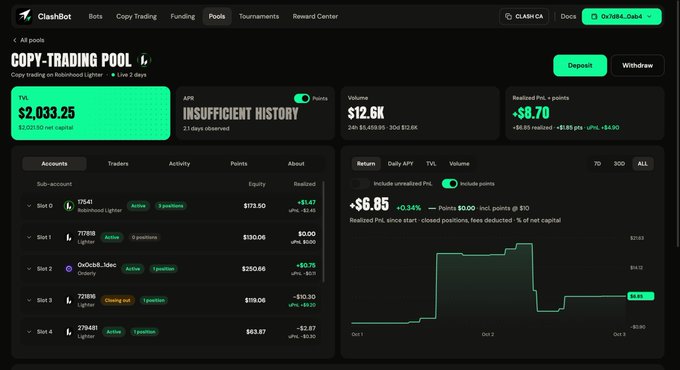The width and height of the screenshot is (680, 370).
Task: Enable Include unrealized PnL toggle
Action: pyautogui.click(x=360, y=183)
